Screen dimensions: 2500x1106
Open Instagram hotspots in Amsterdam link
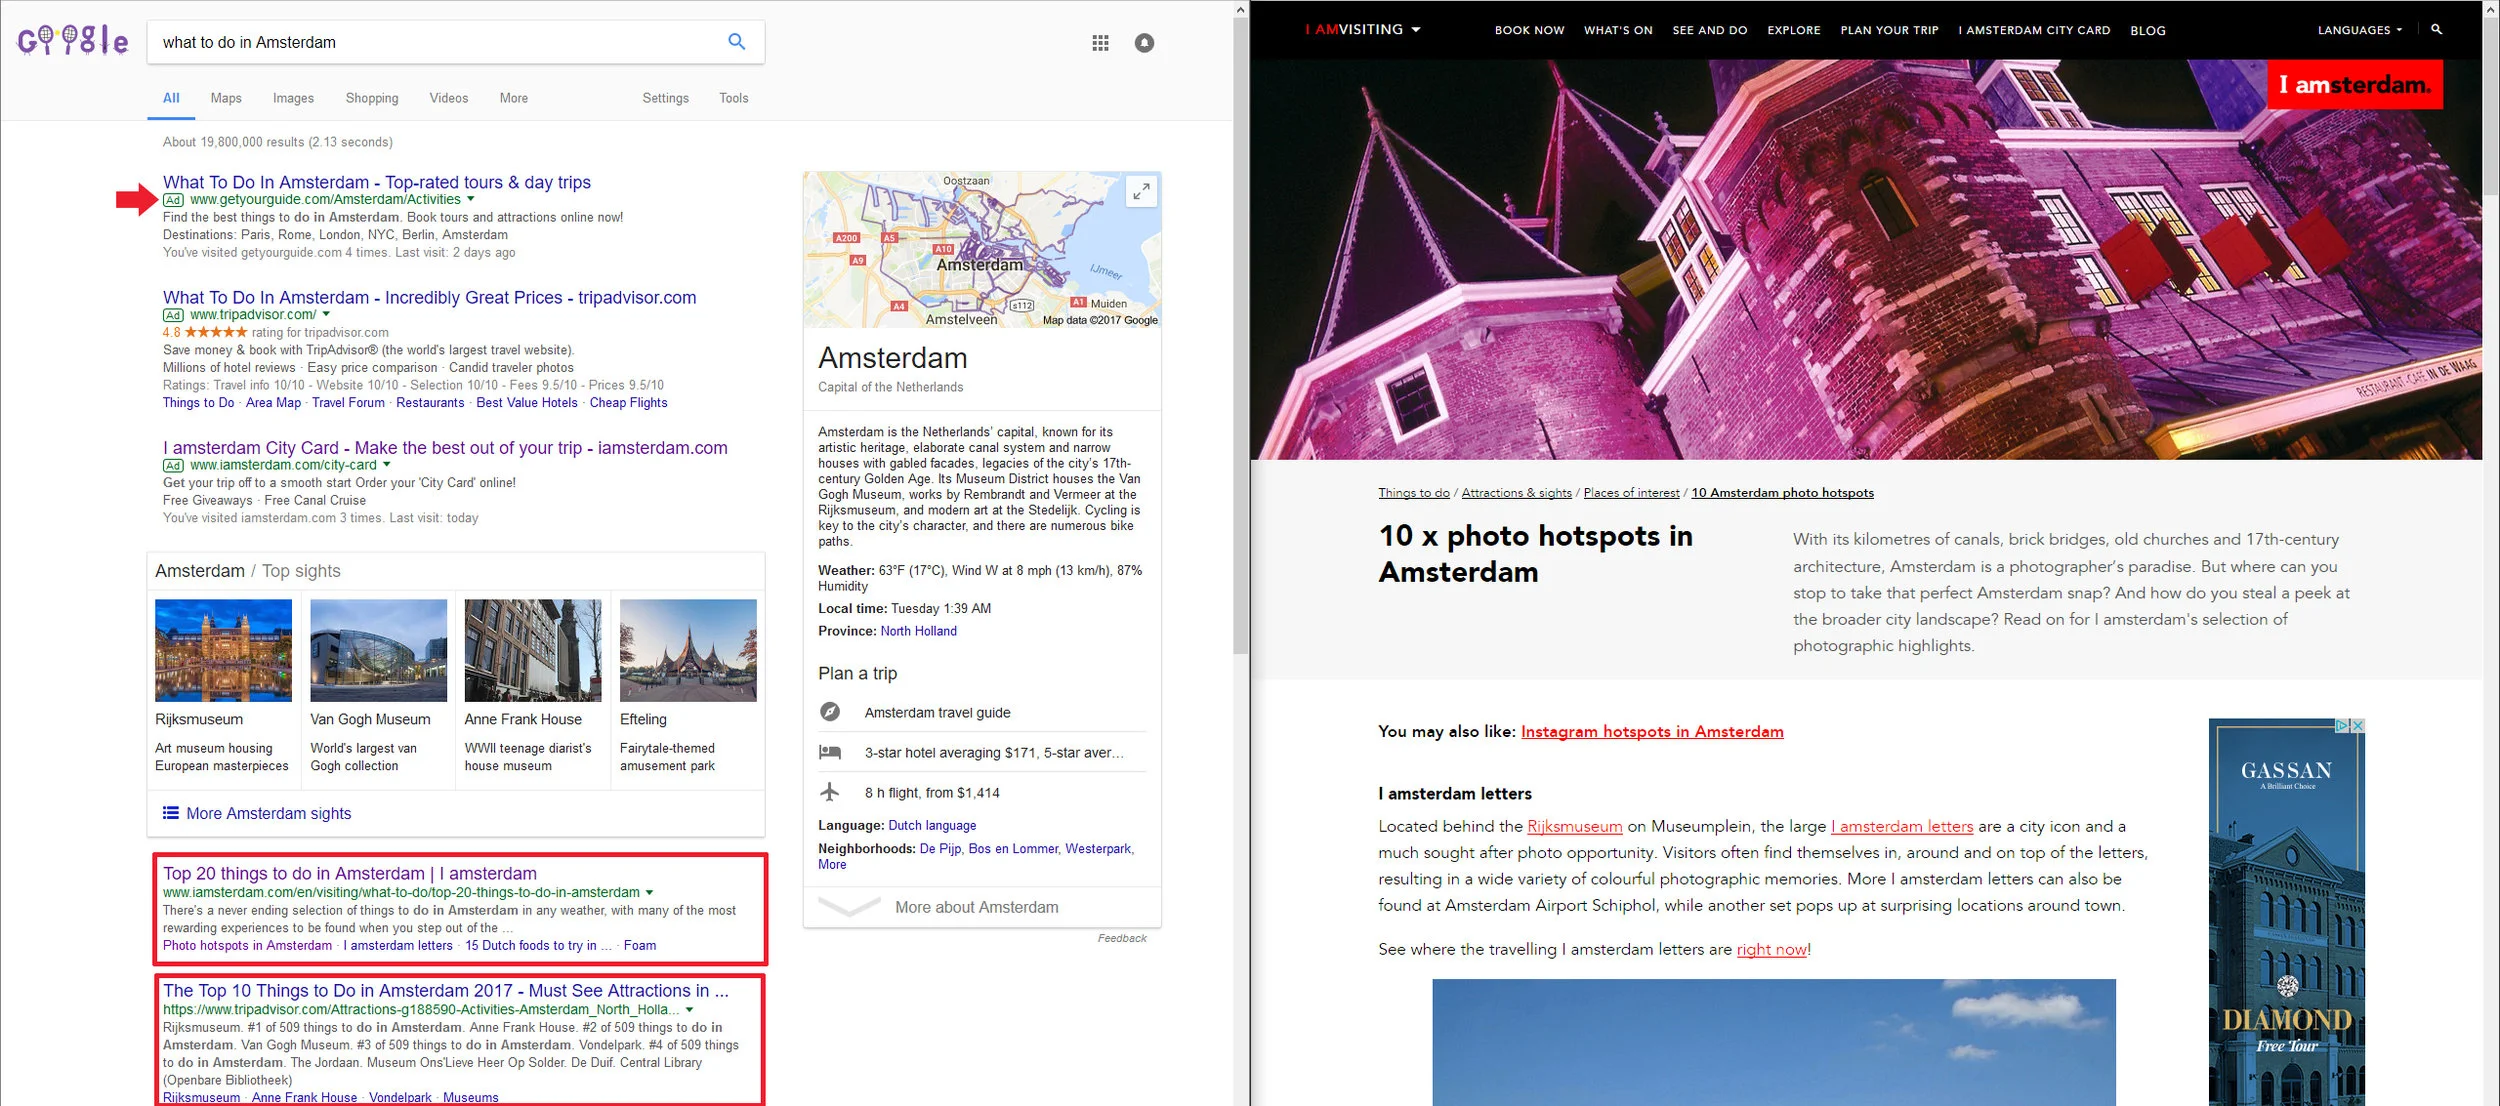point(1652,731)
